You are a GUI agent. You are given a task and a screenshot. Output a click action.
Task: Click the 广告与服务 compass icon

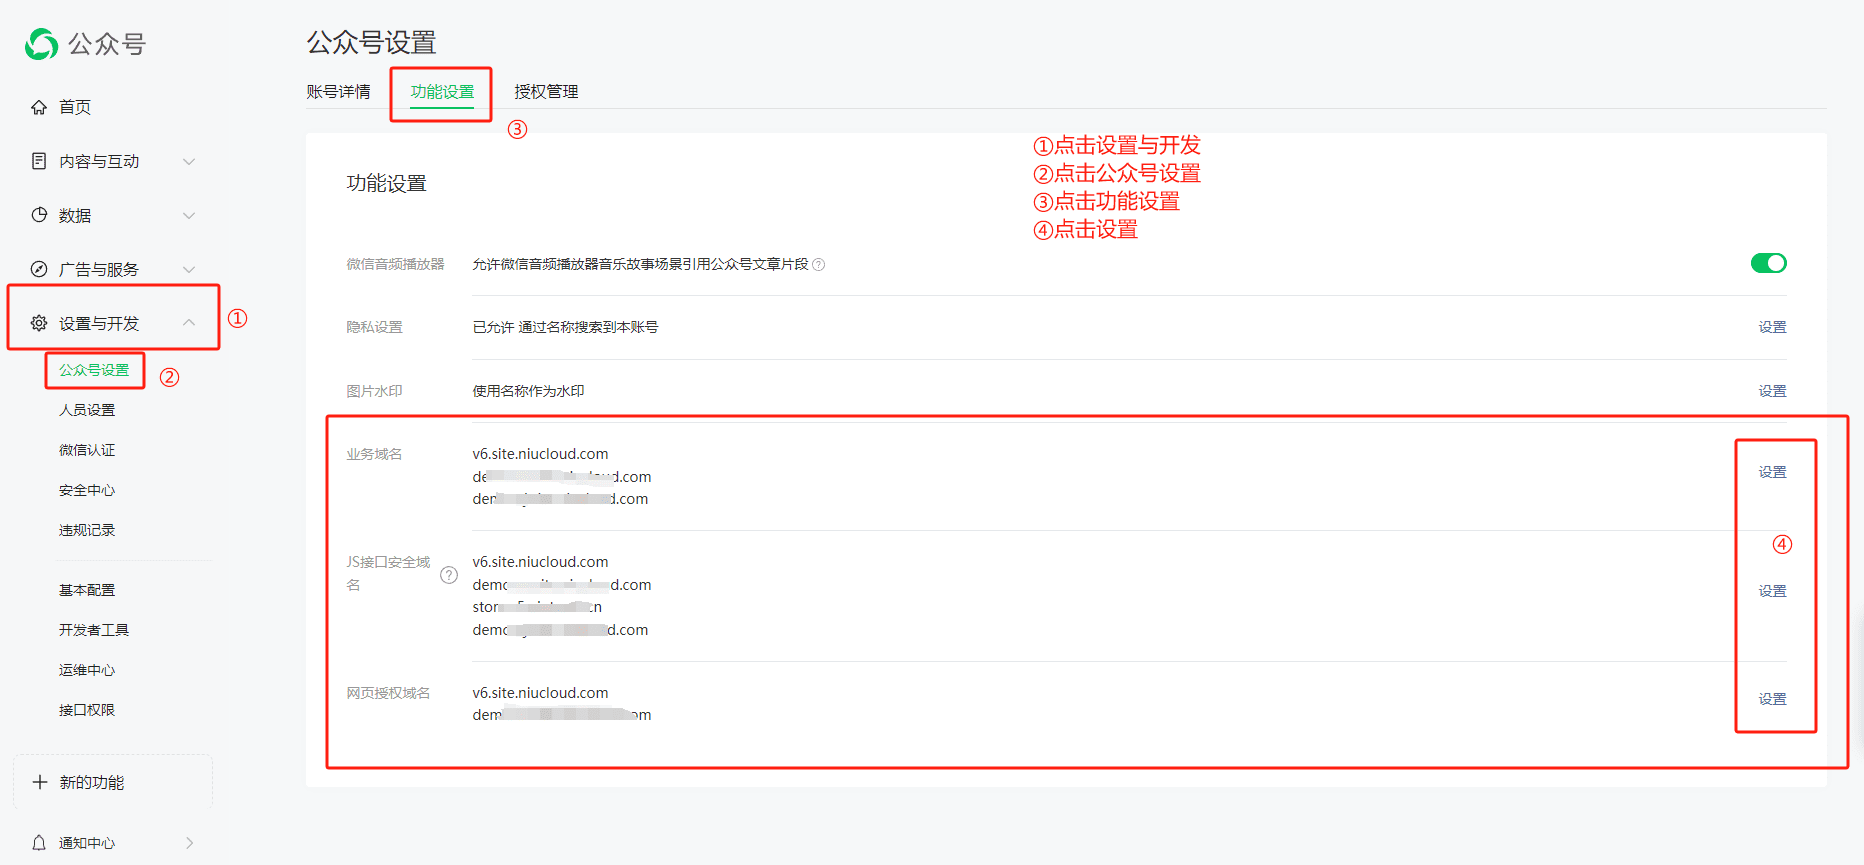pos(39,269)
